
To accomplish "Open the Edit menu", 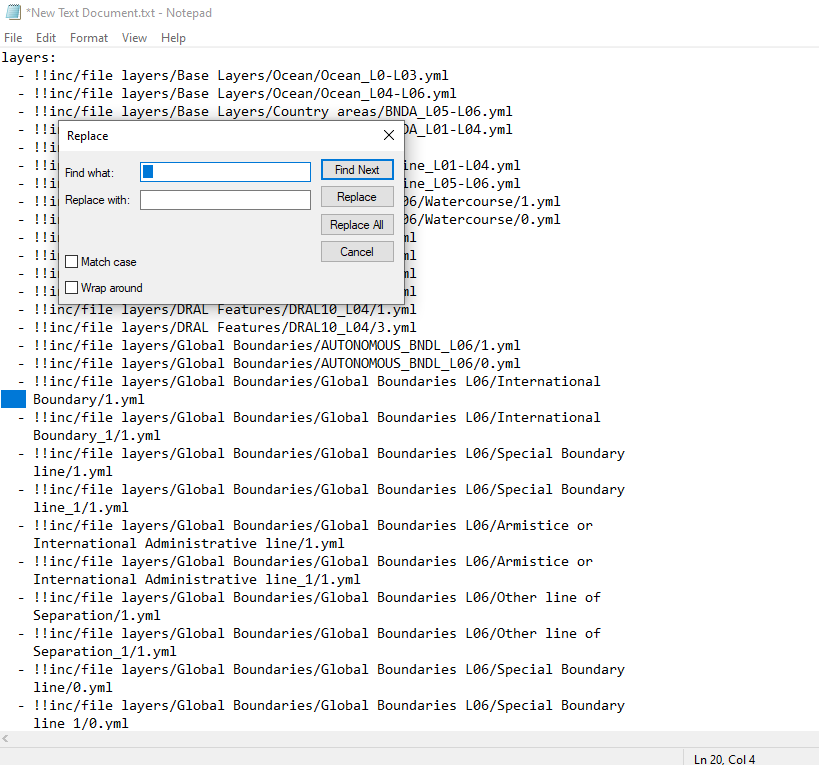I will pos(46,38).
